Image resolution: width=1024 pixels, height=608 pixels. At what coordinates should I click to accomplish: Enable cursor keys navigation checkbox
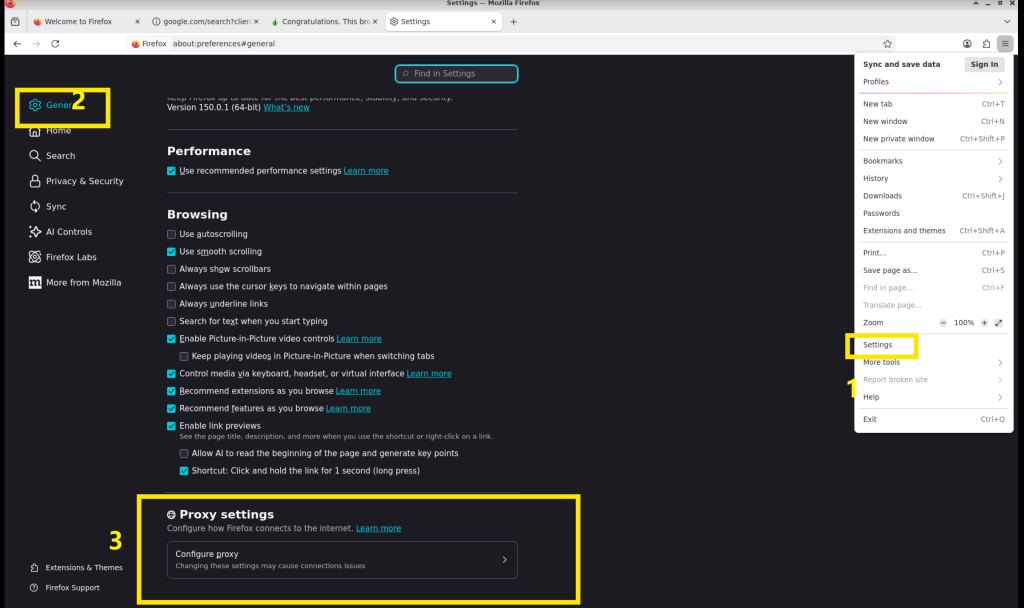click(x=171, y=286)
